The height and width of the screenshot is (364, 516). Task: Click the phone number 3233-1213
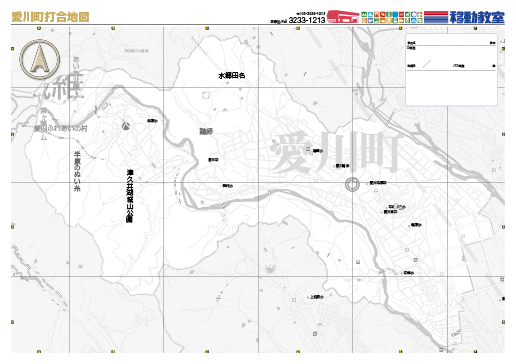click(x=307, y=20)
